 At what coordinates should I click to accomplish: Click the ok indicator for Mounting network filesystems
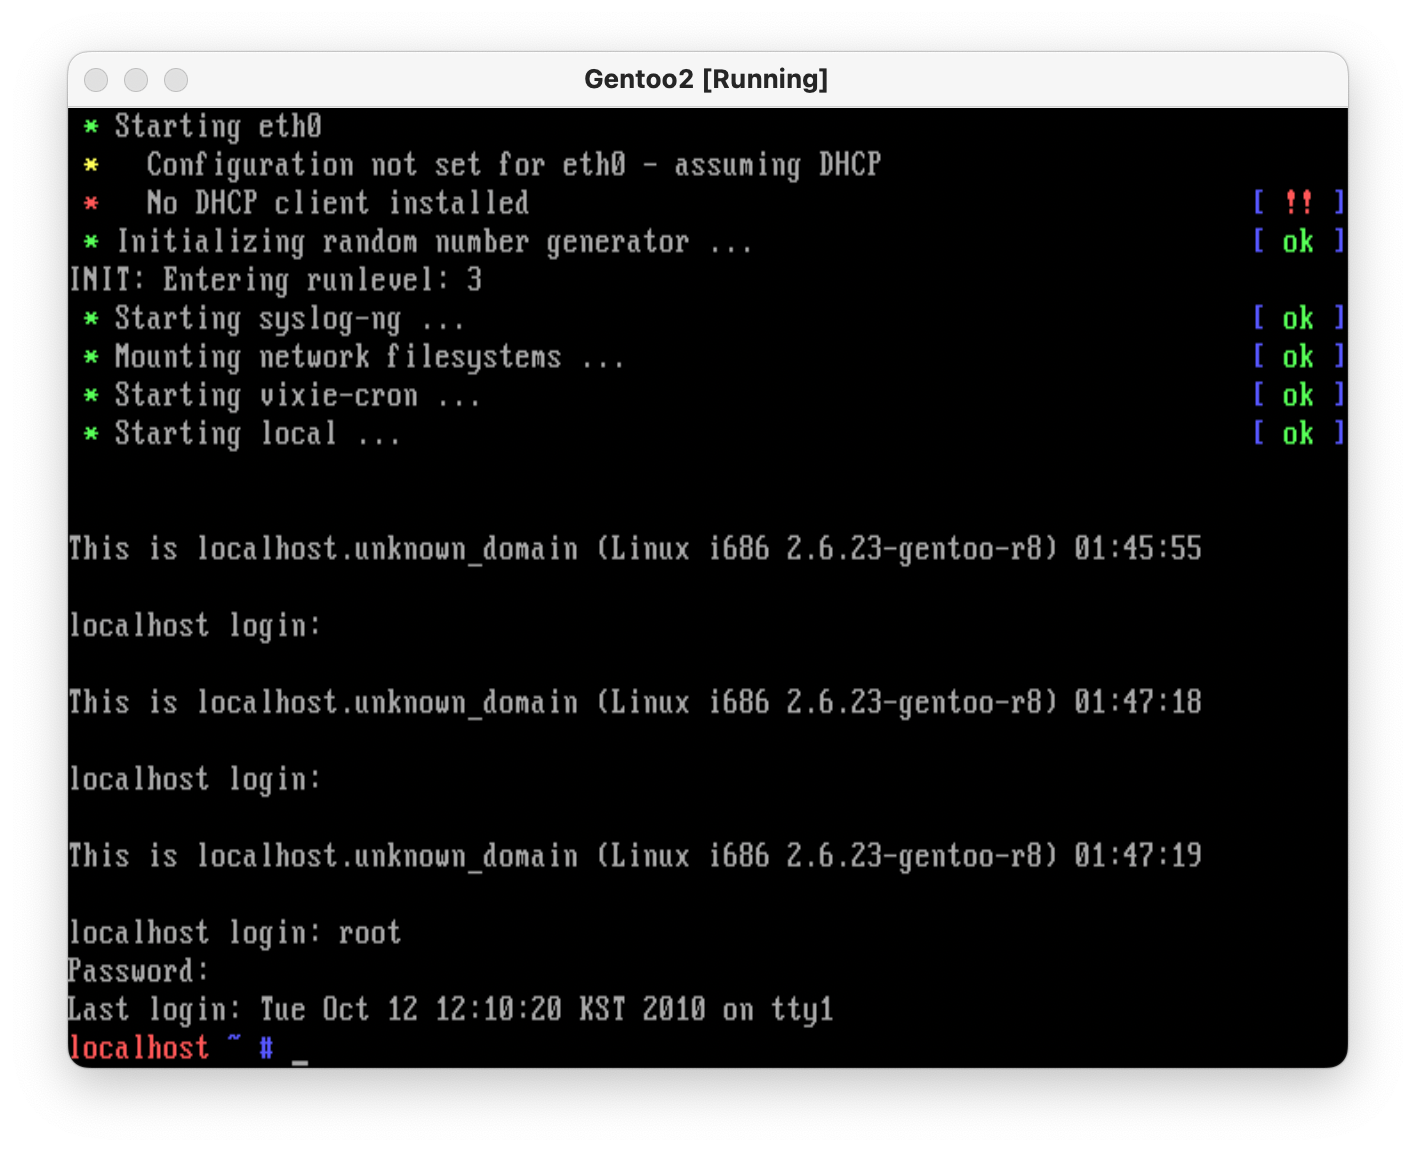click(1297, 356)
